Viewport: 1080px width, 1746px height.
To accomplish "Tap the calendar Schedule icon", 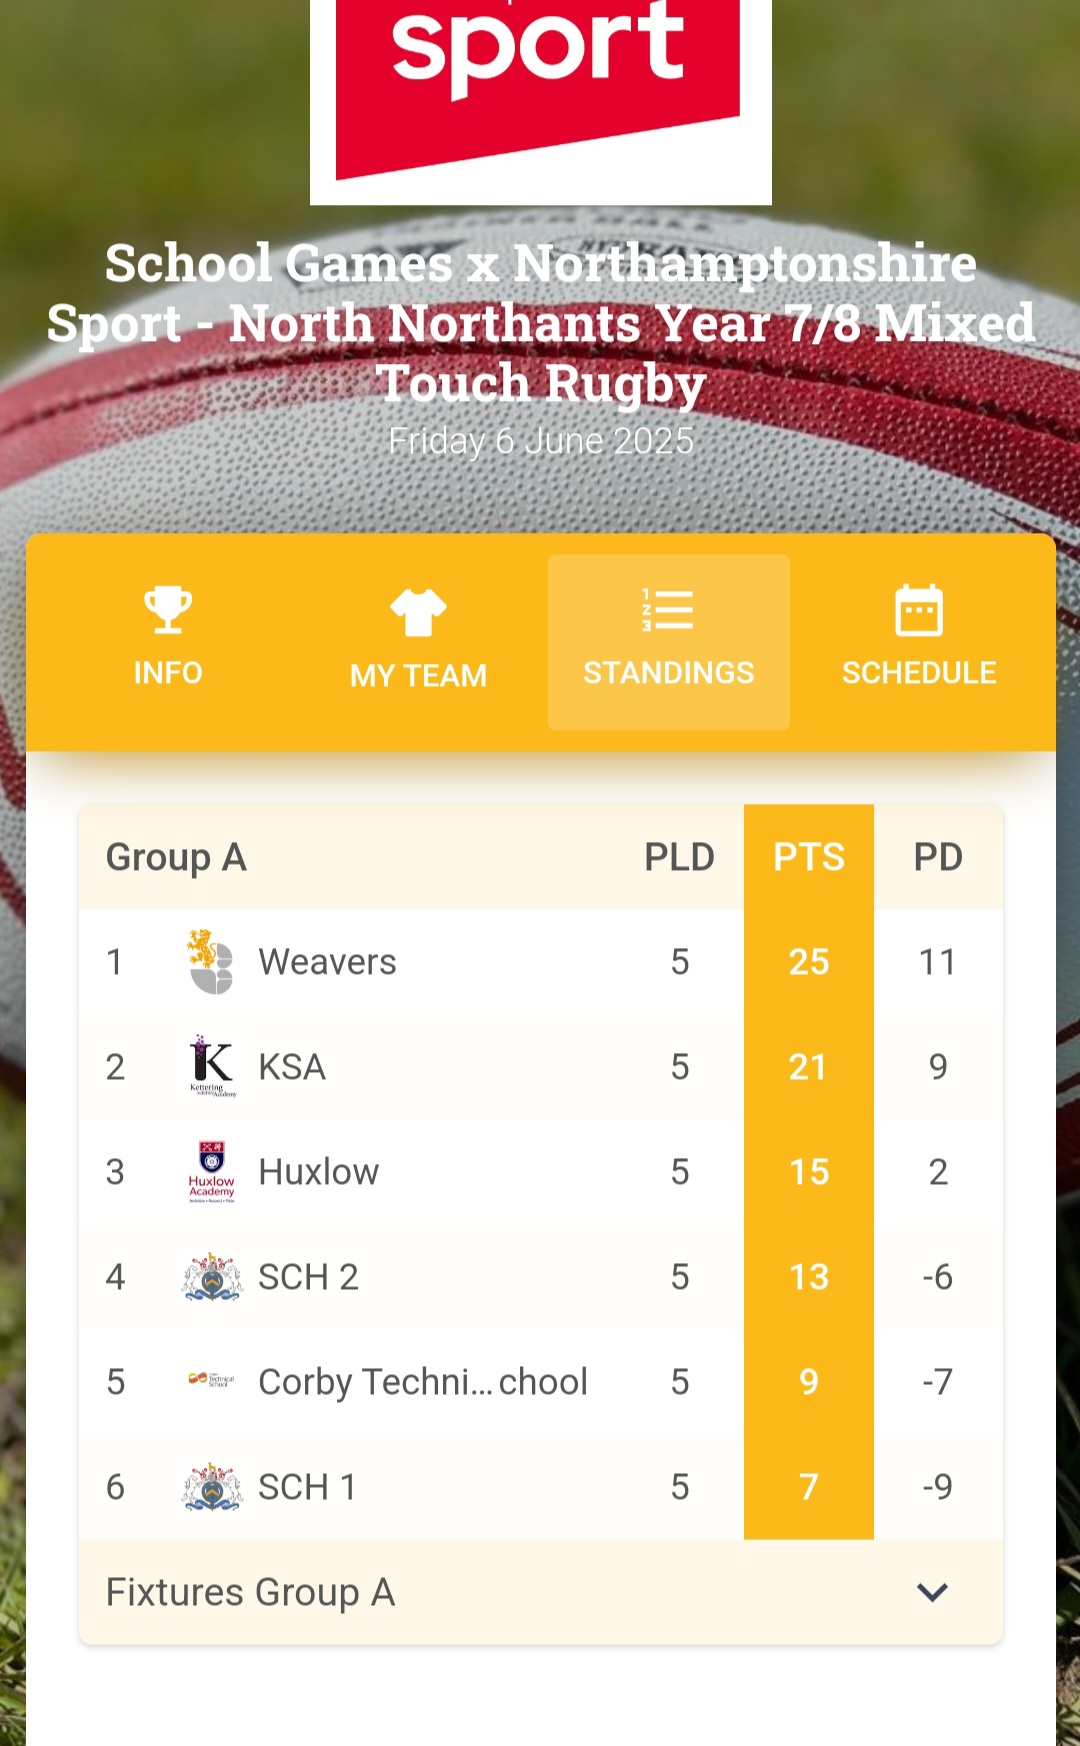I will 919,610.
